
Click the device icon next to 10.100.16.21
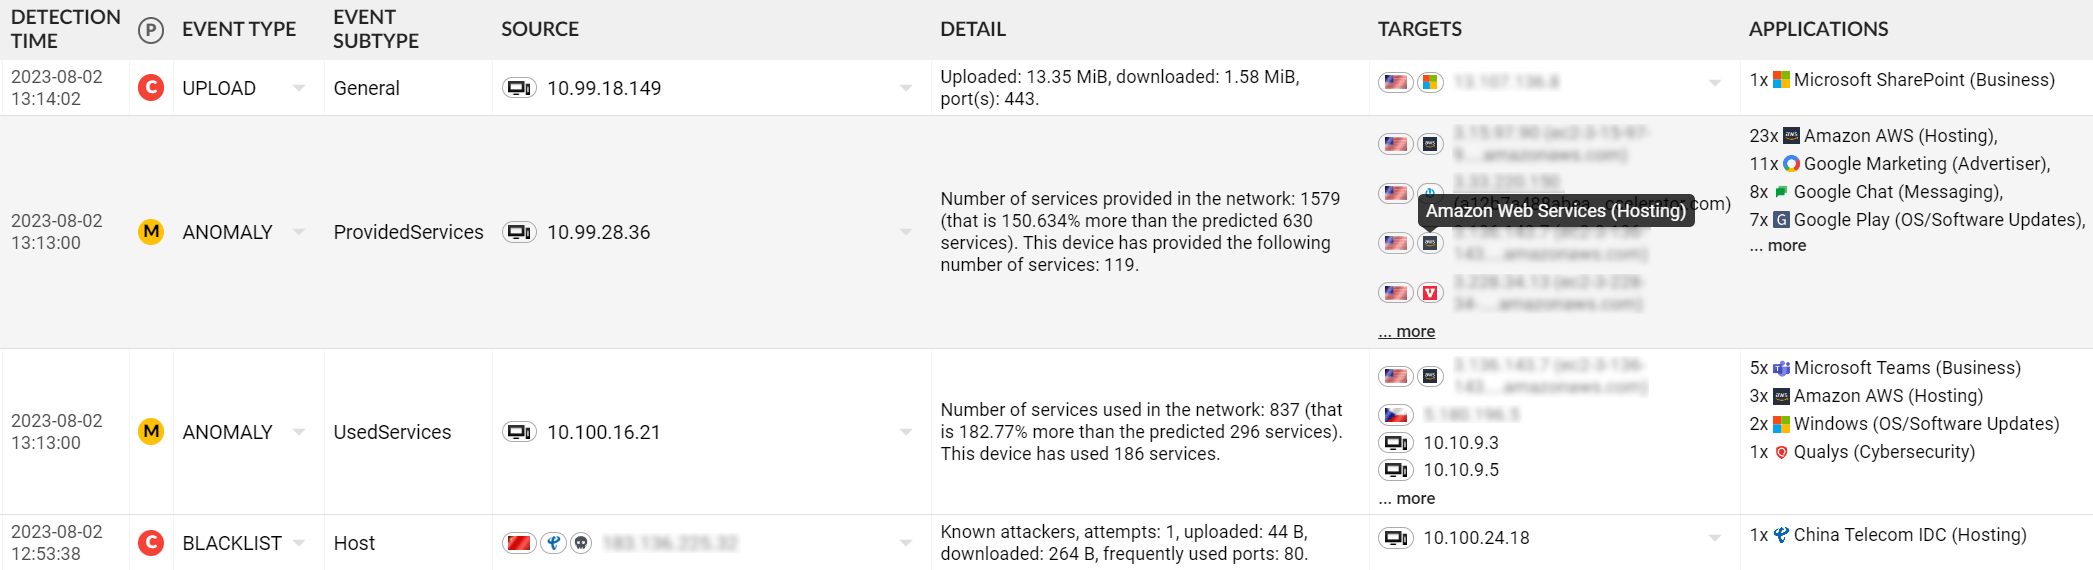[x=519, y=432]
